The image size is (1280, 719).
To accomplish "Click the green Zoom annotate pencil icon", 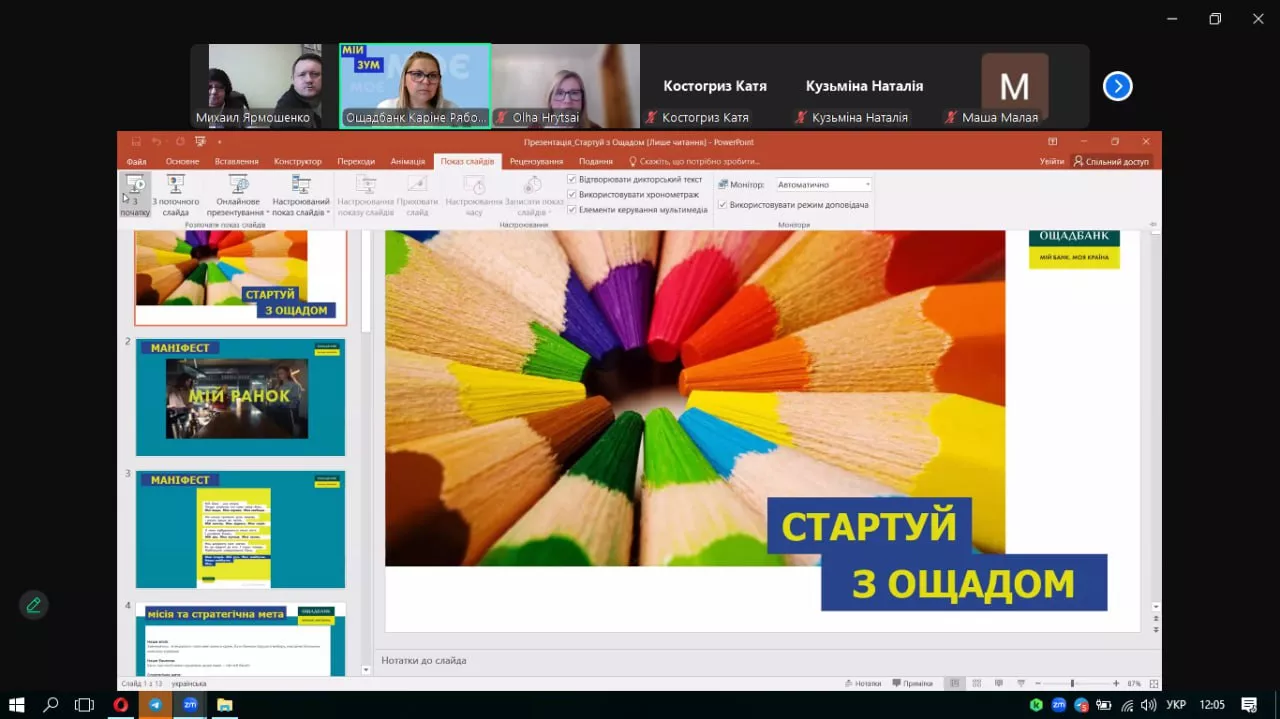I will click(34, 605).
